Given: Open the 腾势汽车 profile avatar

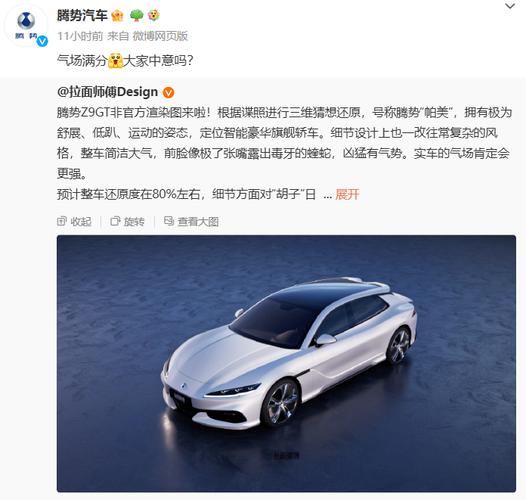Looking at the screenshot, I should pyautogui.click(x=26, y=26).
